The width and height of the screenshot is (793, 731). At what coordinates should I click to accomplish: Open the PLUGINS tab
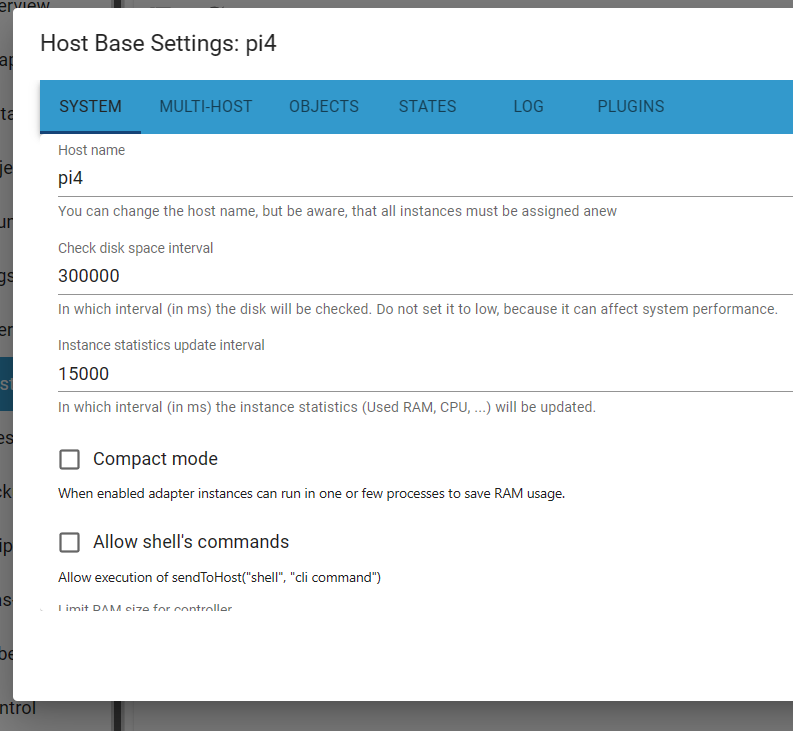pyautogui.click(x=630, y=107)
